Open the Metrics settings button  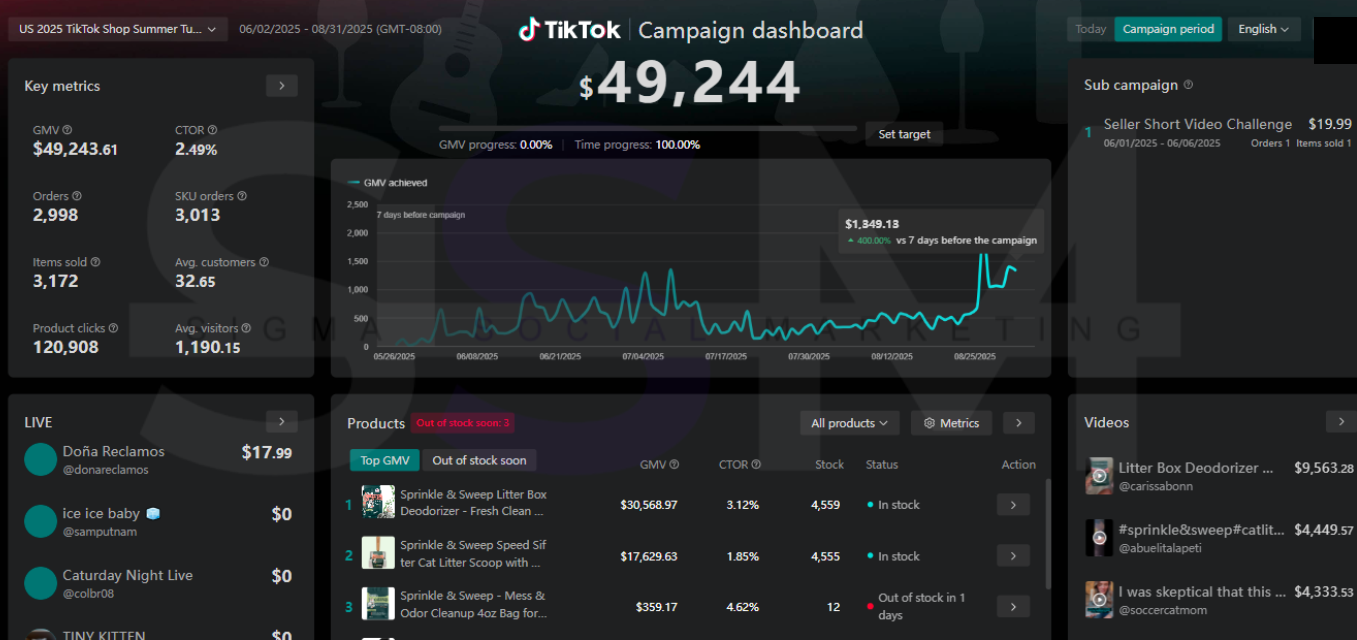[952, 423]
